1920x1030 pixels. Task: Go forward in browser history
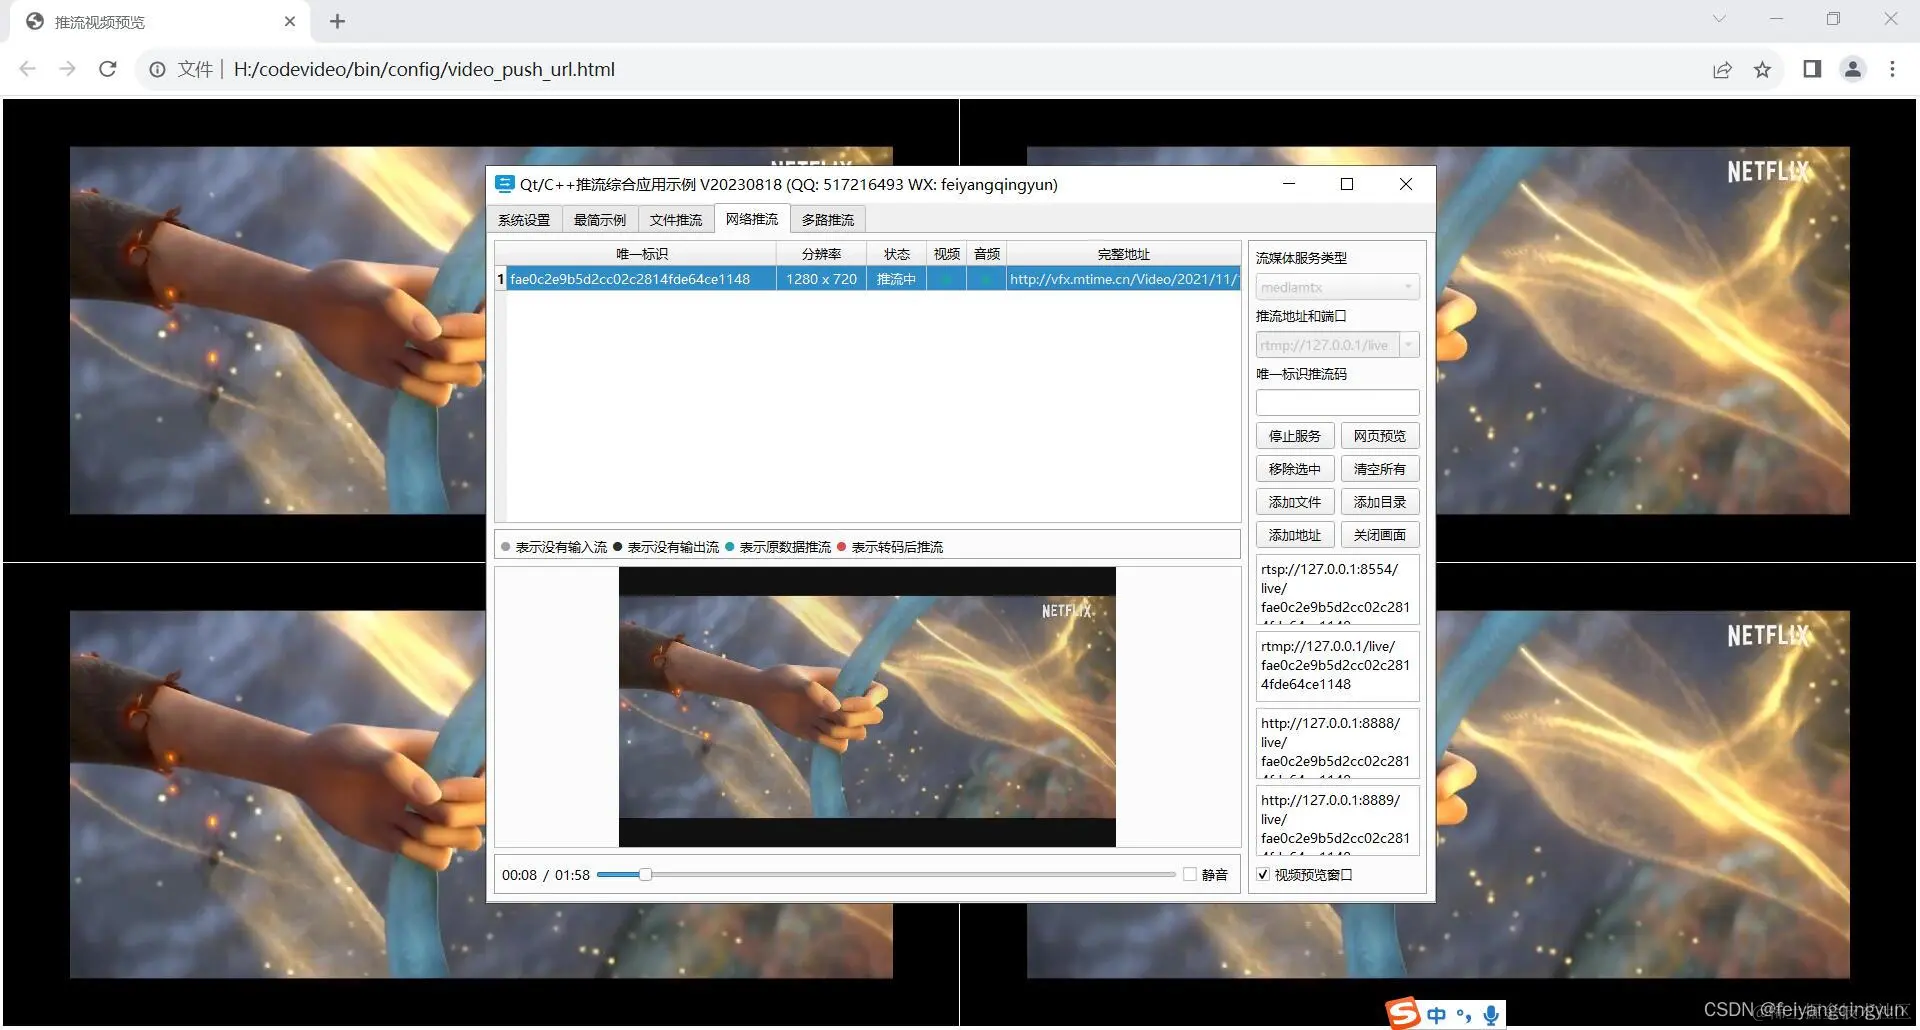(67, 69)
